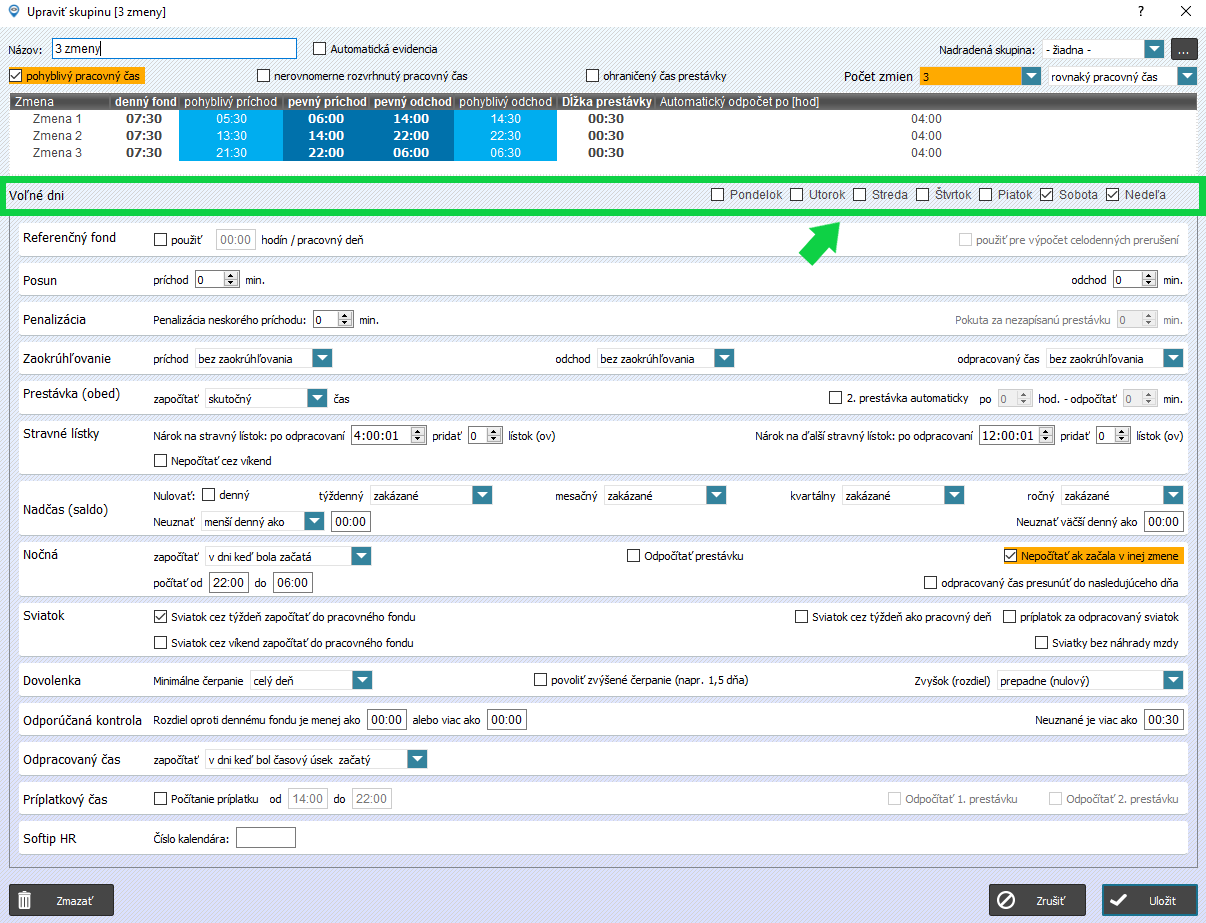Check Štvrtok as a free day

tap(923, 195)
